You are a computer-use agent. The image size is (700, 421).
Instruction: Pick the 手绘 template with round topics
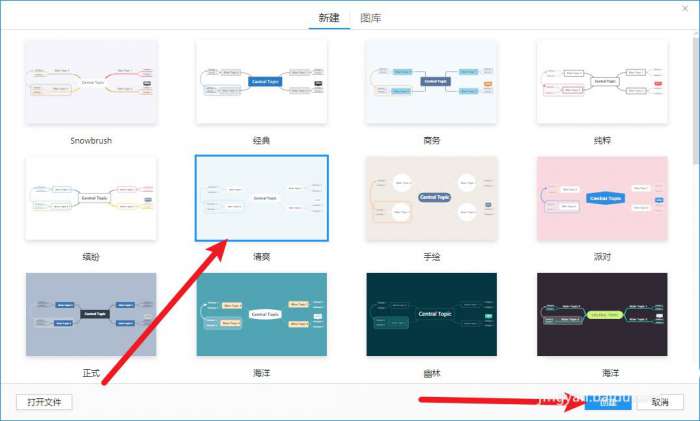[x=431, y=198]
